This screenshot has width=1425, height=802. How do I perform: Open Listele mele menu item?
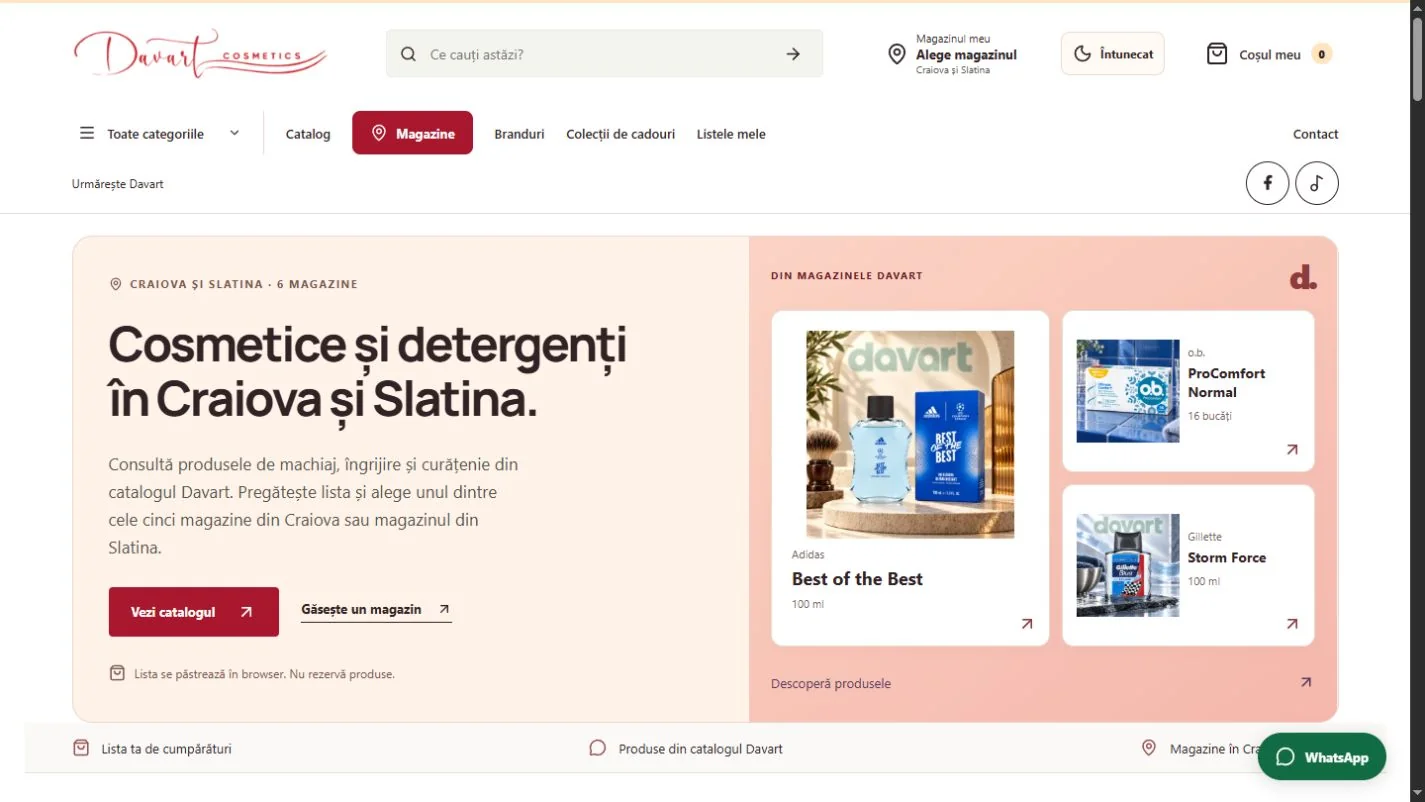pos(731,134)
